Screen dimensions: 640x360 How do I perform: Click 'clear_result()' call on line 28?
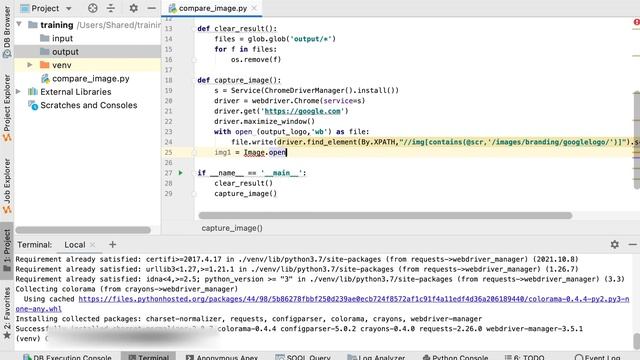[x=243, y=183]
